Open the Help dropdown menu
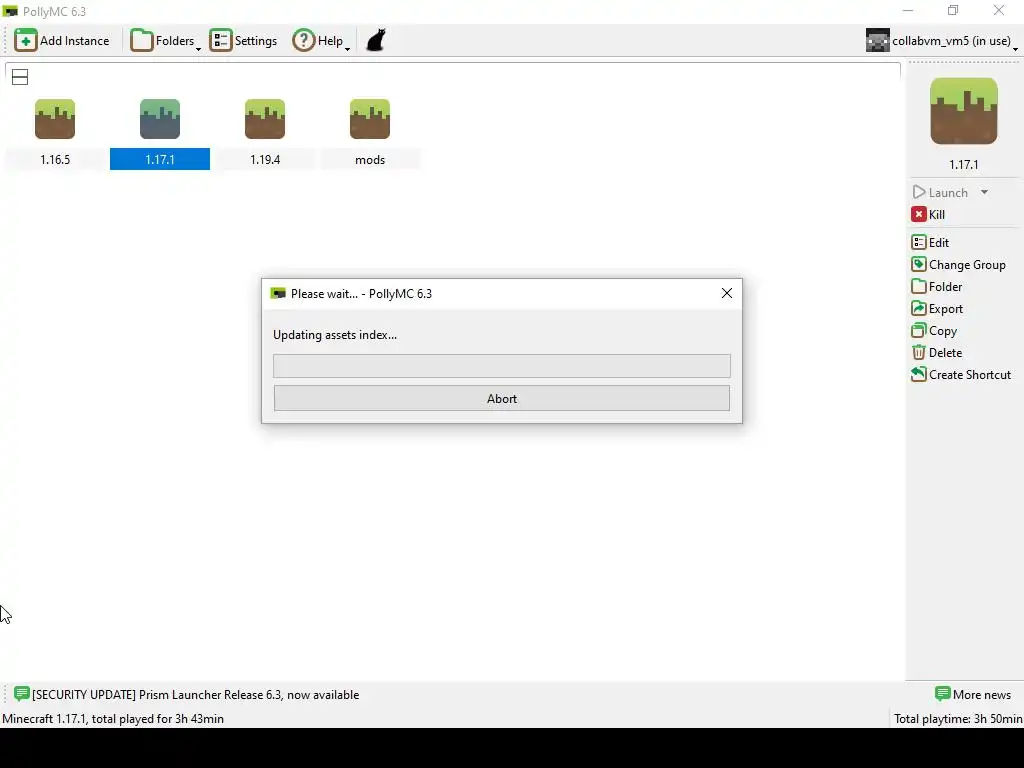Screen dimensions: 1024x768 tap(321, 40)
